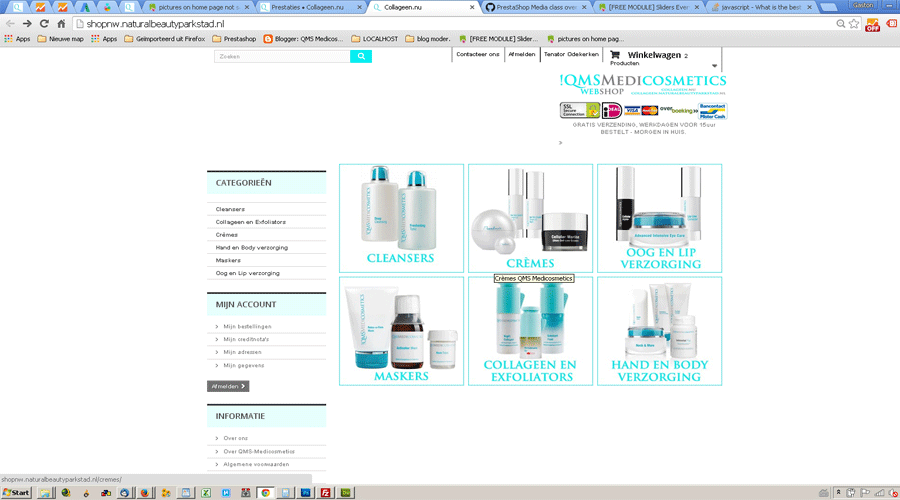Open the Crèmes sidebar category
Image resolution: width=900 pixels, height=500 pixels.
[226, 235]
